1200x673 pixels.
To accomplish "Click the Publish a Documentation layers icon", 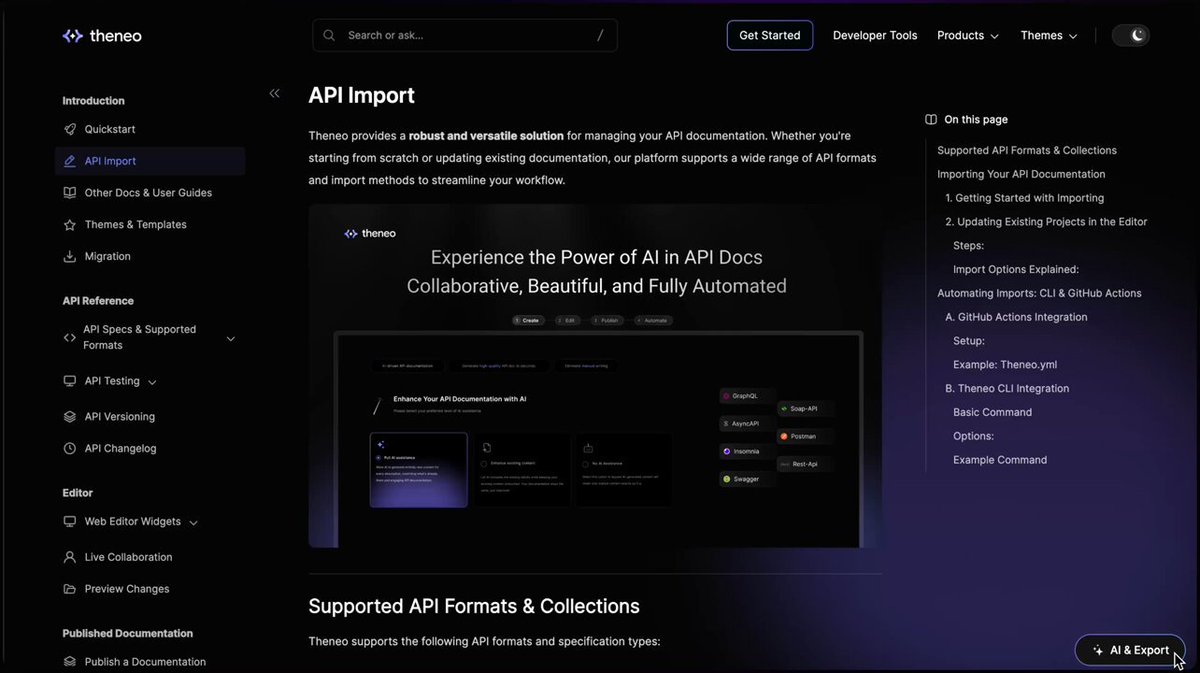I will (70, 662).
